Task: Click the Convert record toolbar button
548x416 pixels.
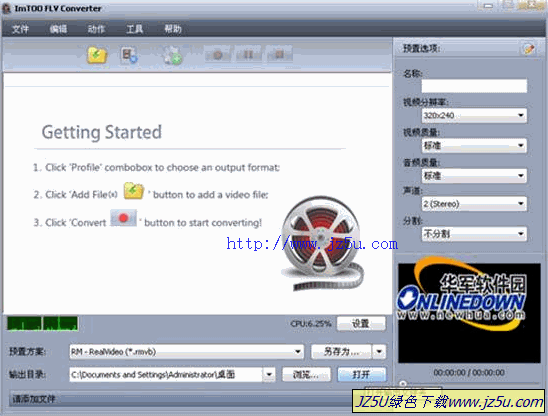Action: pyautogui.click(x=217, y=55)
